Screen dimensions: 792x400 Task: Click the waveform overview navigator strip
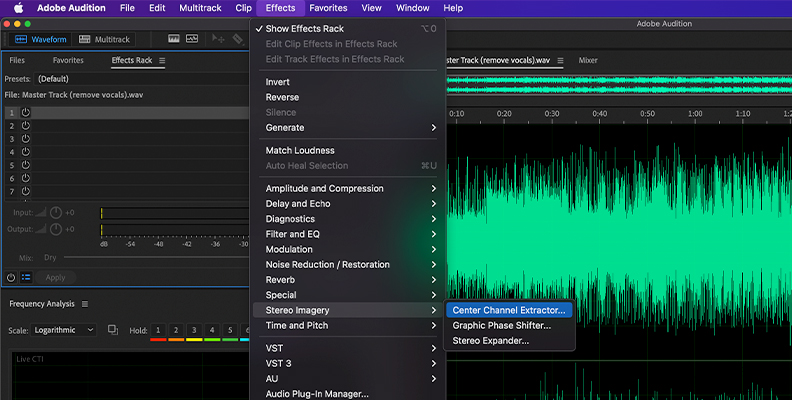coord(619,85)
